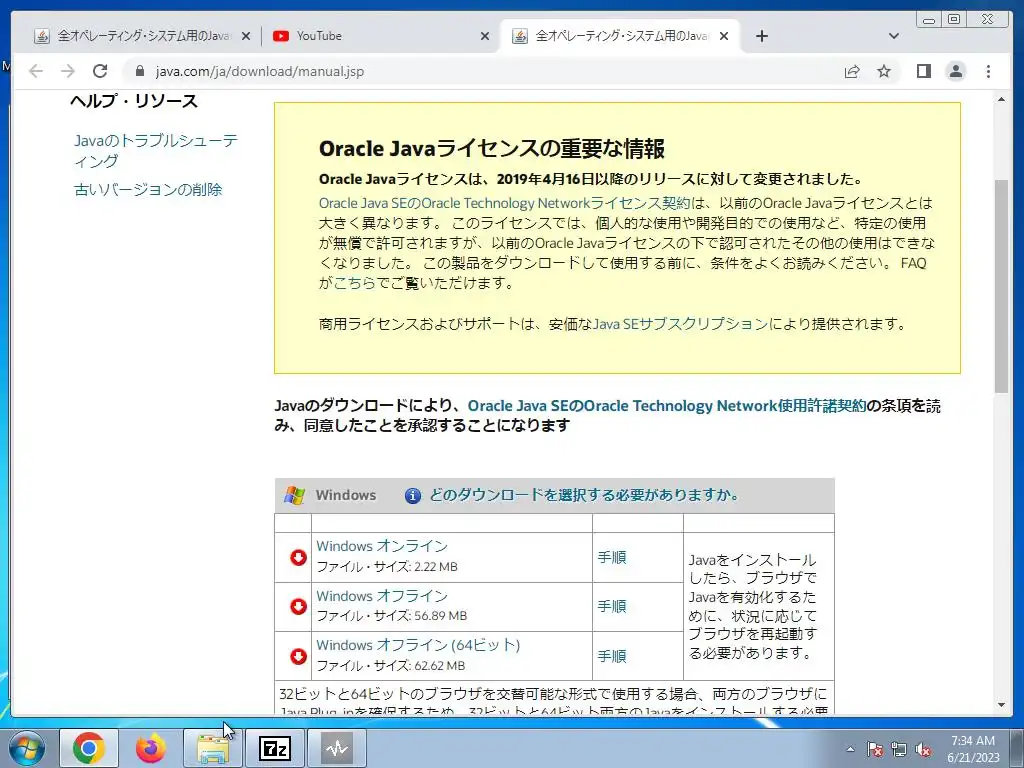Expand the tab search chevron
This screenshot has width=1024, height=768.
click(894, 36)
